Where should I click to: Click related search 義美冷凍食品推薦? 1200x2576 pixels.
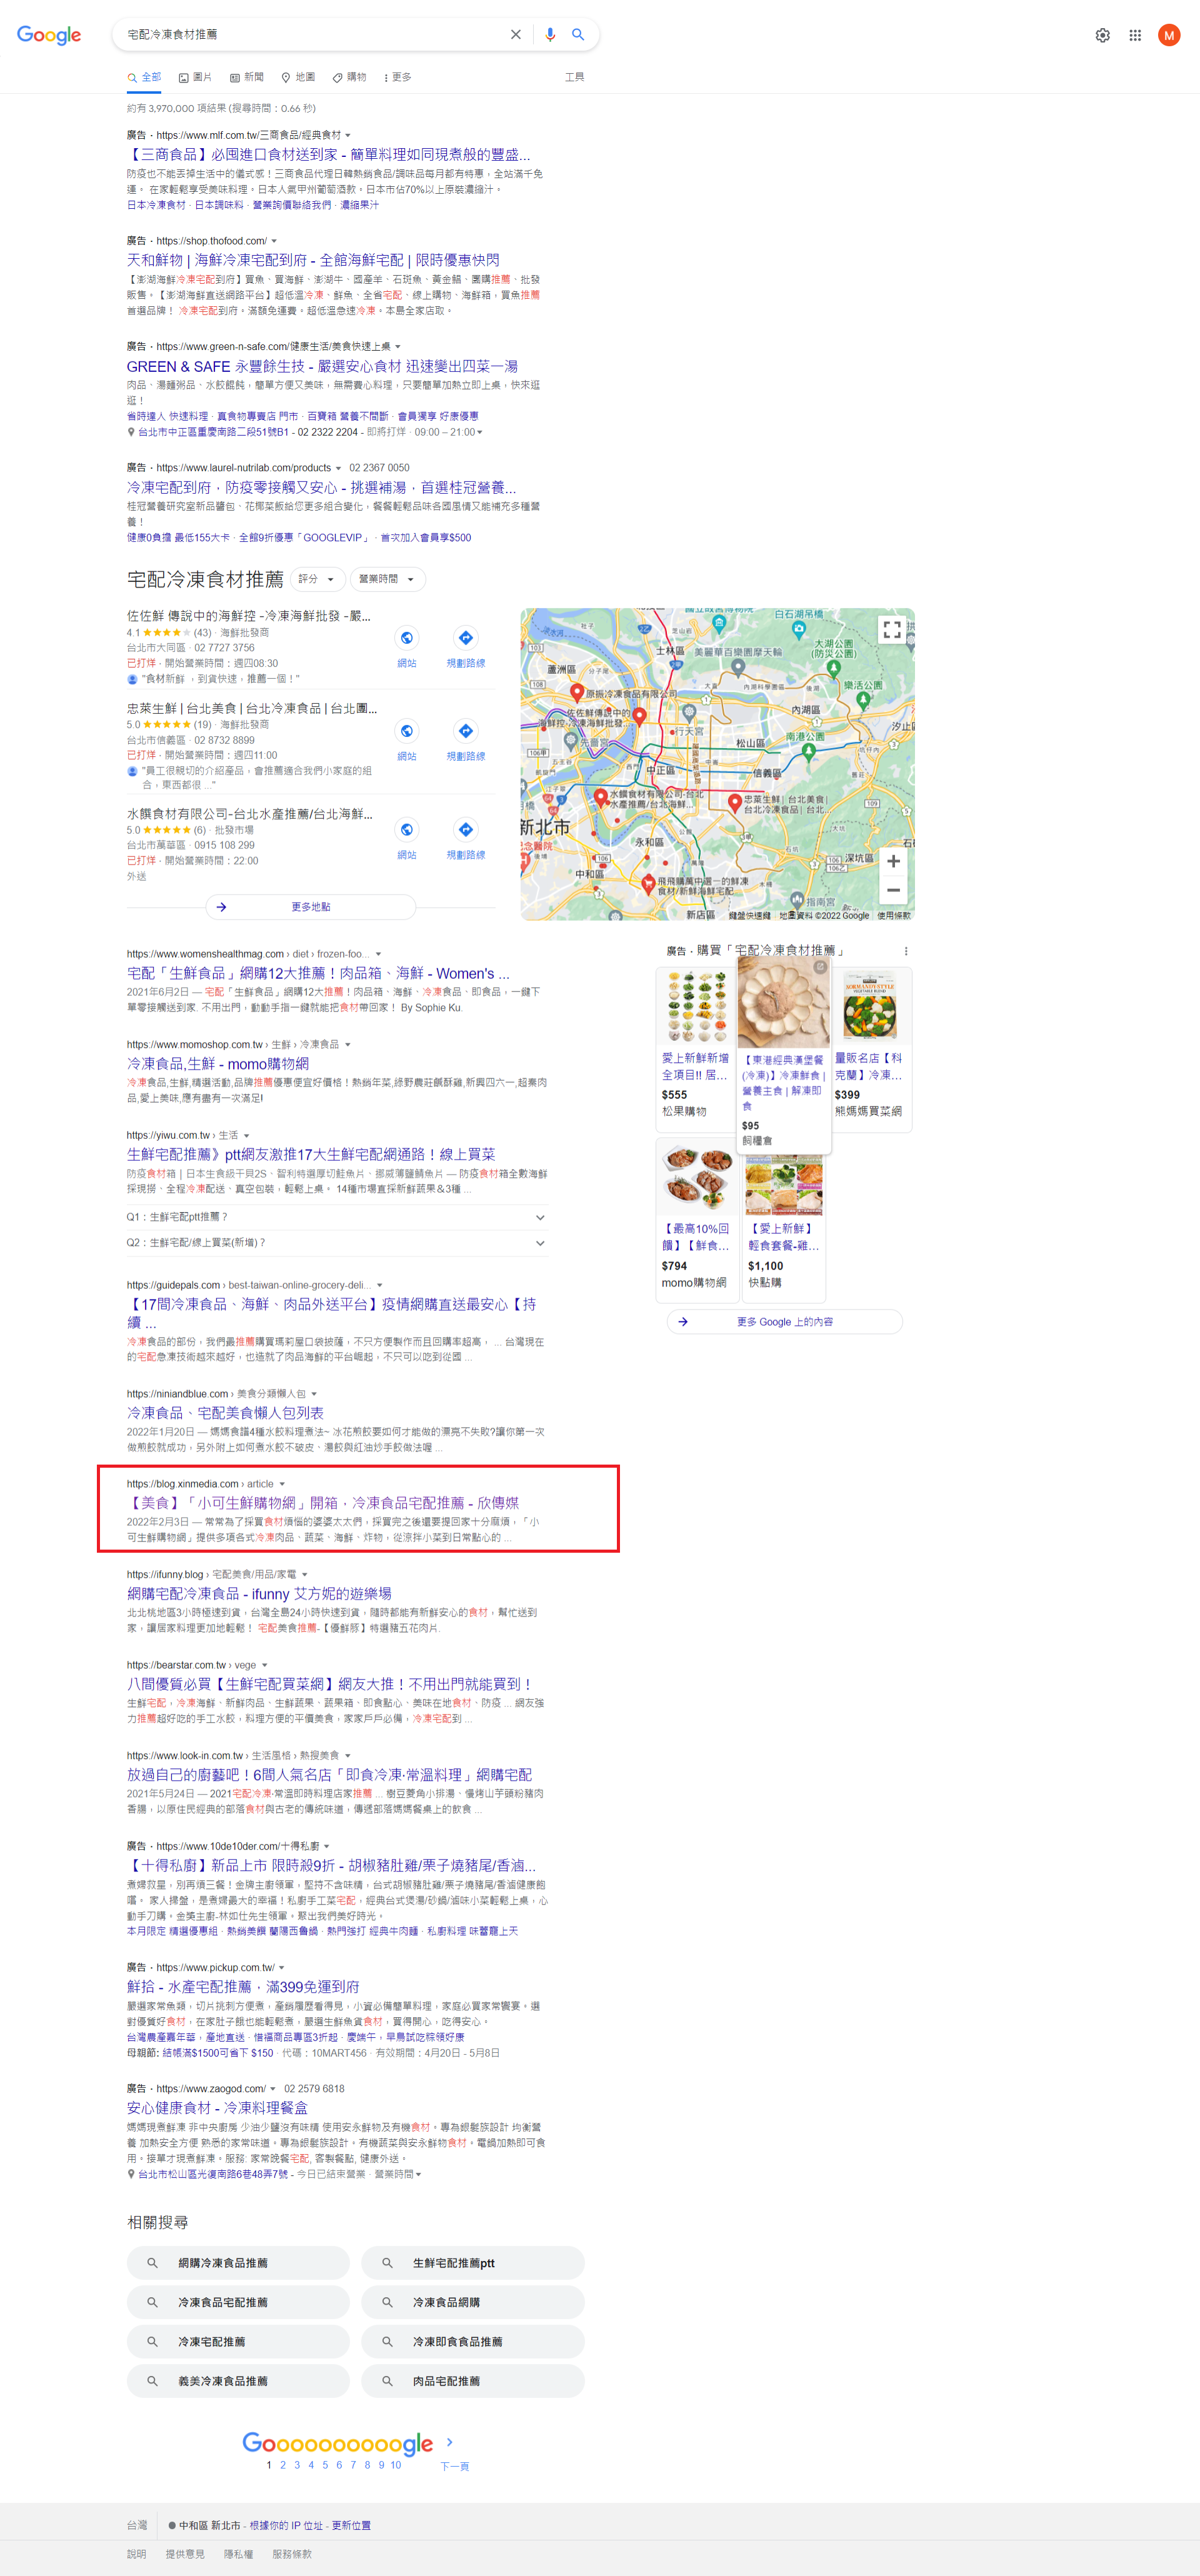coord(238,2381)
